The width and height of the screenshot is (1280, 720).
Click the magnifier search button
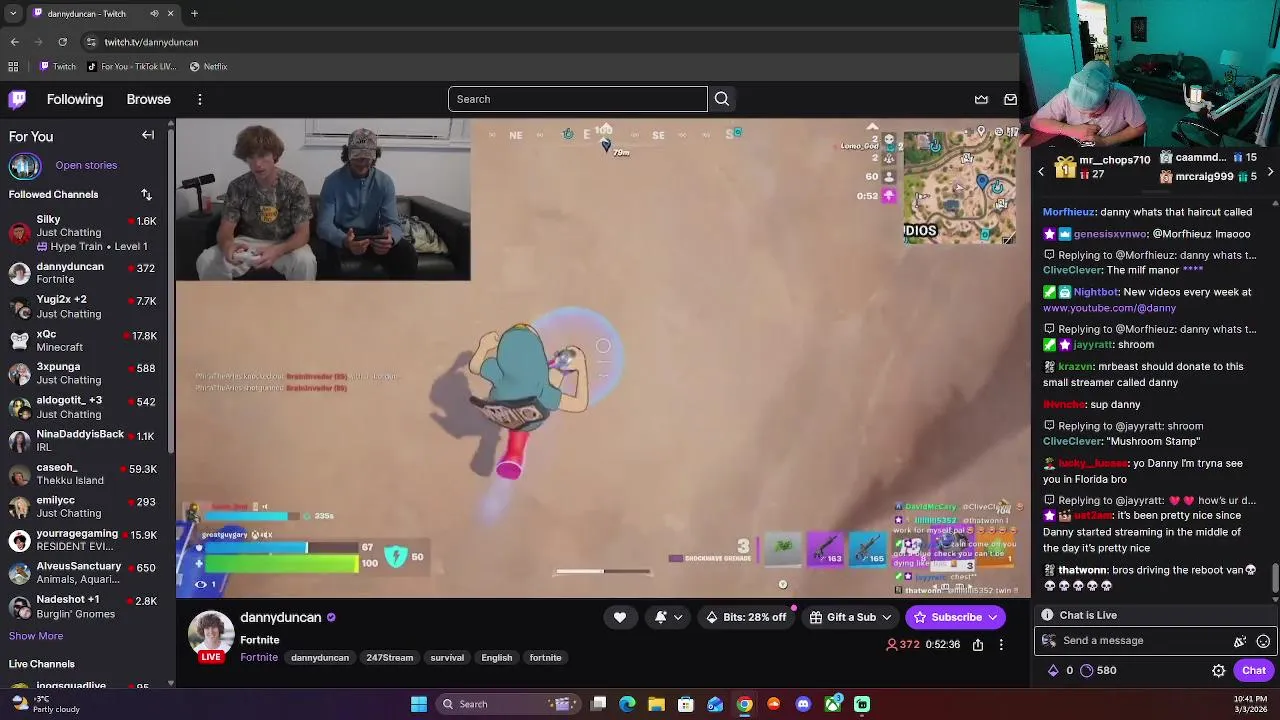722,99
